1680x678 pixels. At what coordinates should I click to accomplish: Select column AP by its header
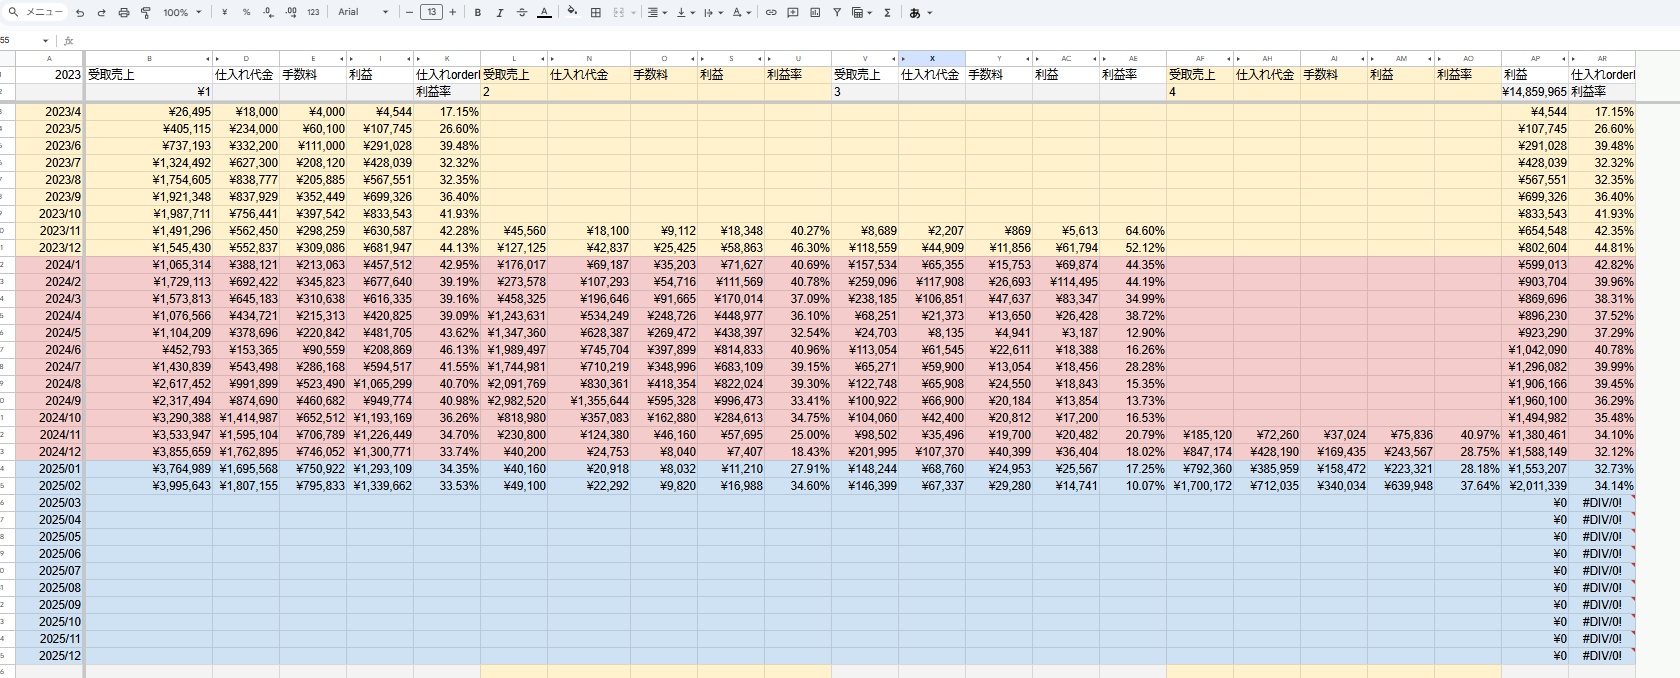(1535, 59)
